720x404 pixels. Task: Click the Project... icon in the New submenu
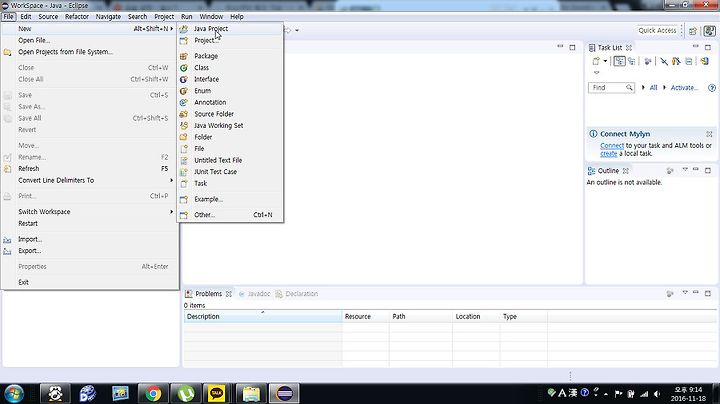tap(184, 40)
